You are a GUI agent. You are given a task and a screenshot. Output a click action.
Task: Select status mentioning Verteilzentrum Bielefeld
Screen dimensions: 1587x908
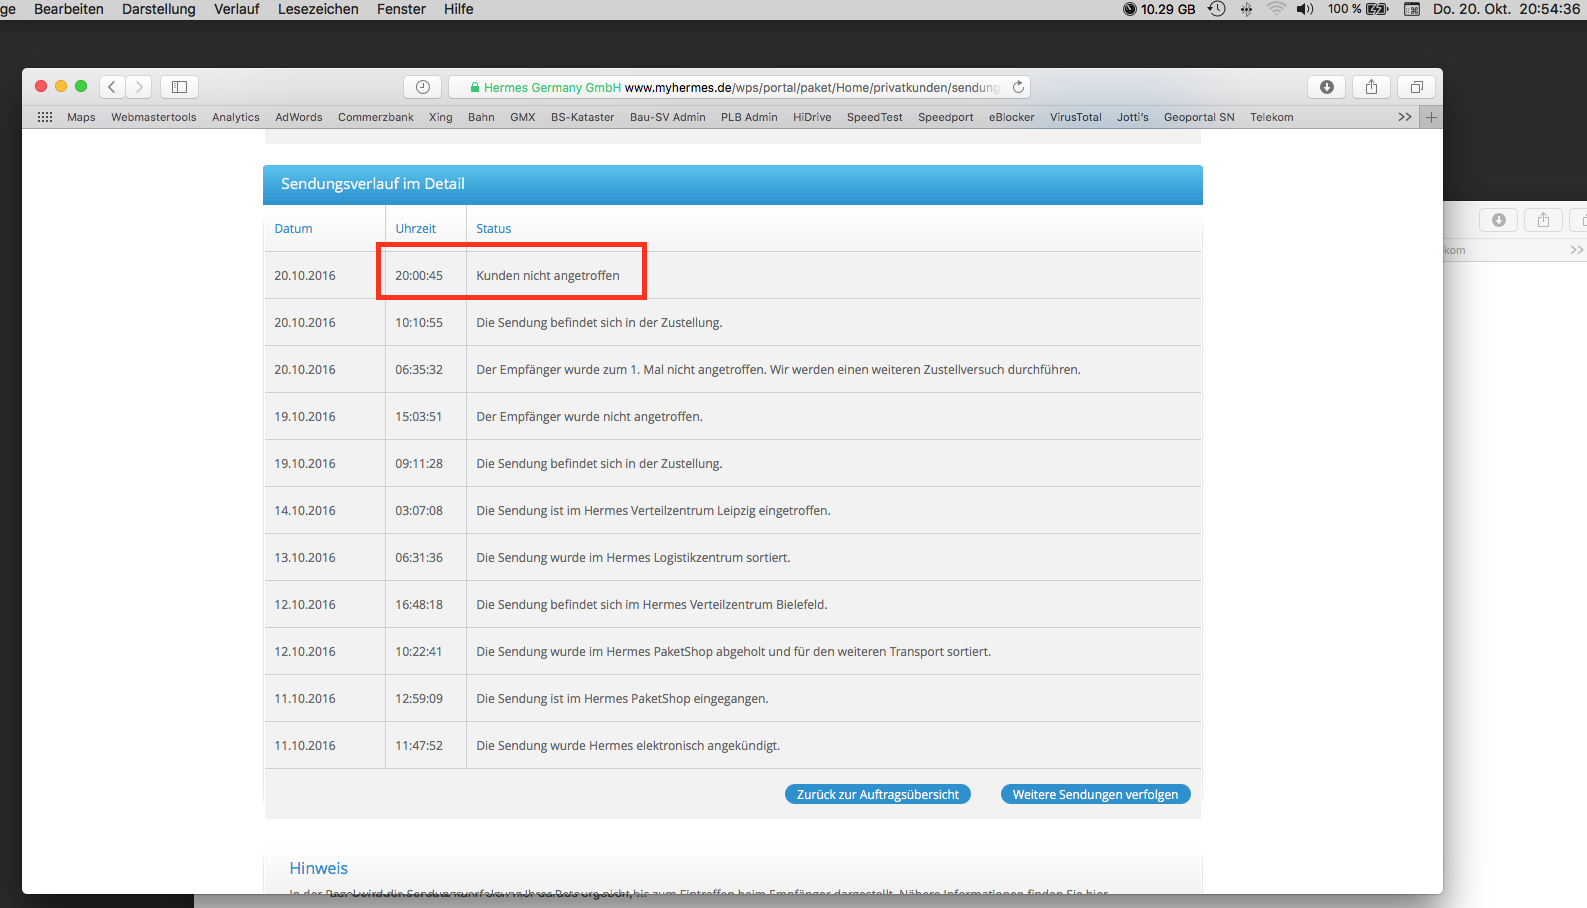click(652, 604)
